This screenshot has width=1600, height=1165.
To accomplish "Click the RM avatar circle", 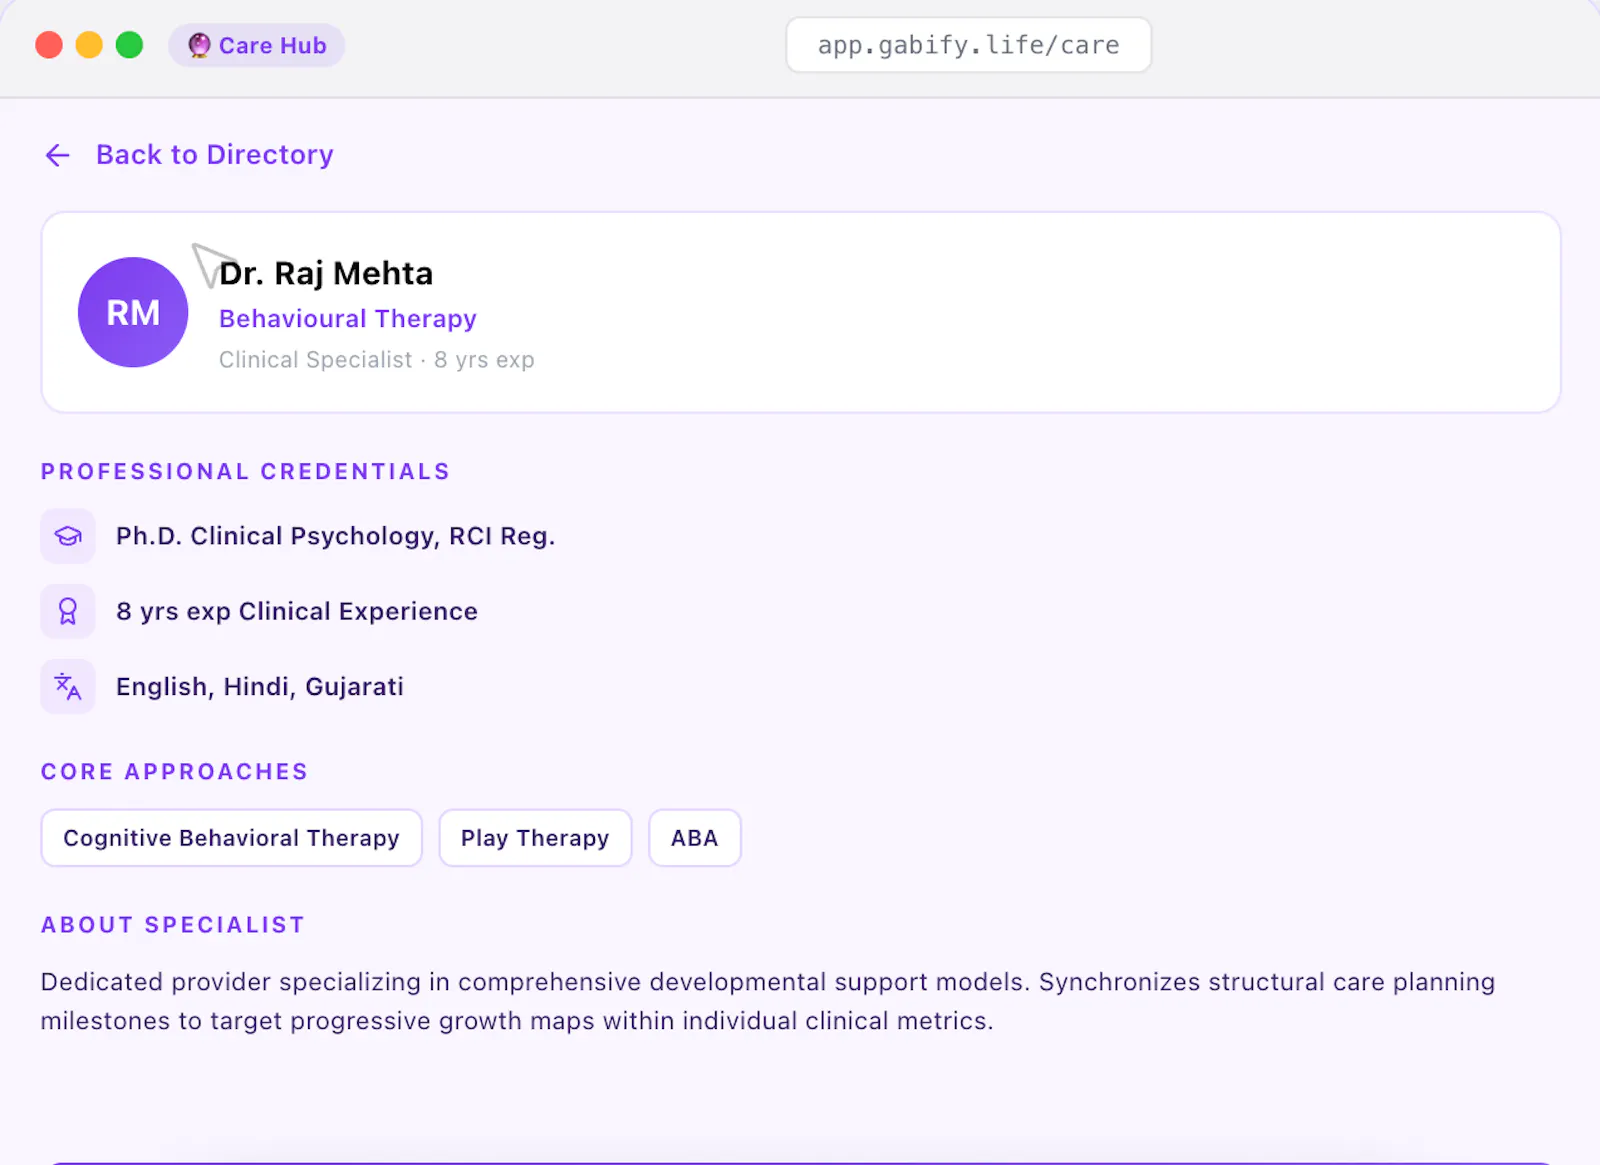I will pos(133,312).
